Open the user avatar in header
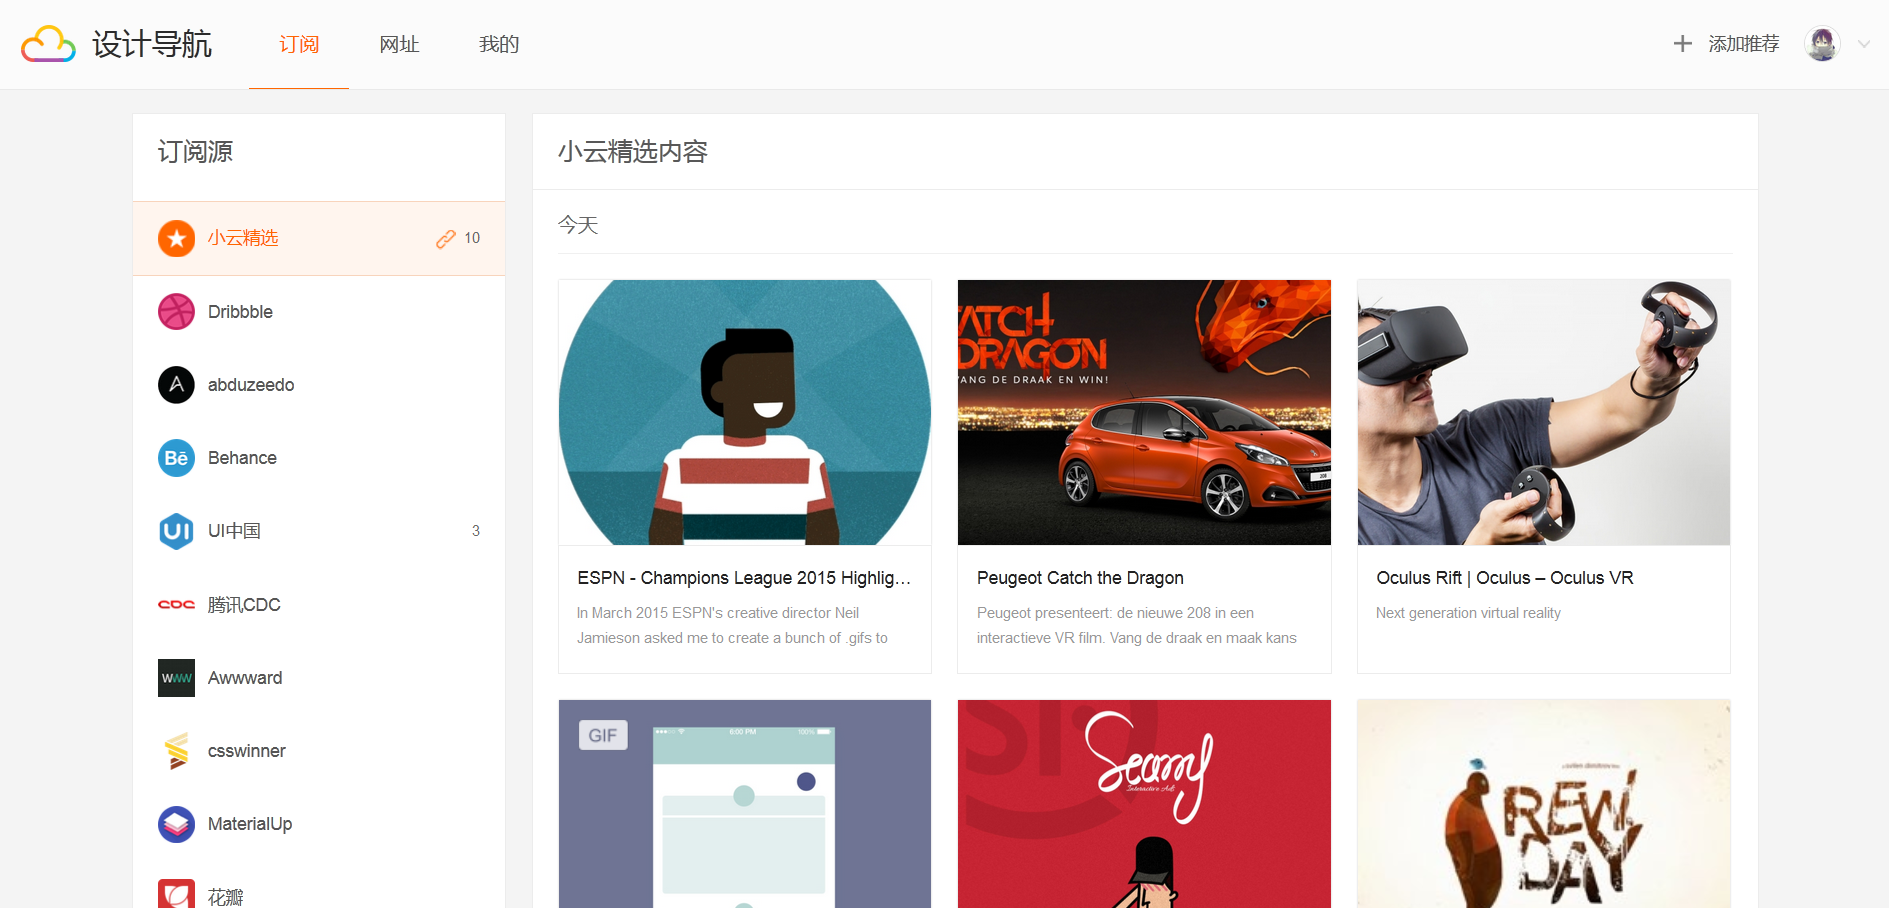This screenshot has height=908, width=1889. click(x=1822, y=44)
